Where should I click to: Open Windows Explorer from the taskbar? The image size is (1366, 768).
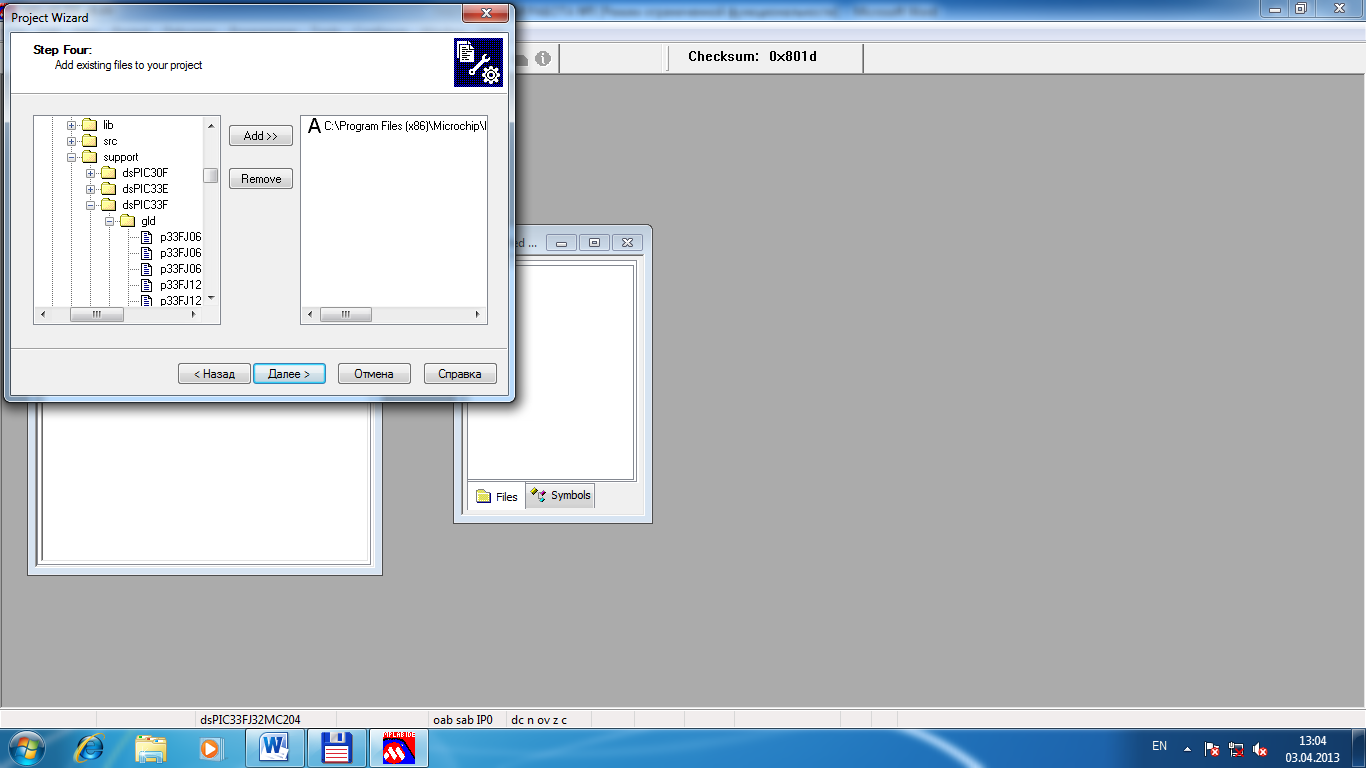pos(151,748)
